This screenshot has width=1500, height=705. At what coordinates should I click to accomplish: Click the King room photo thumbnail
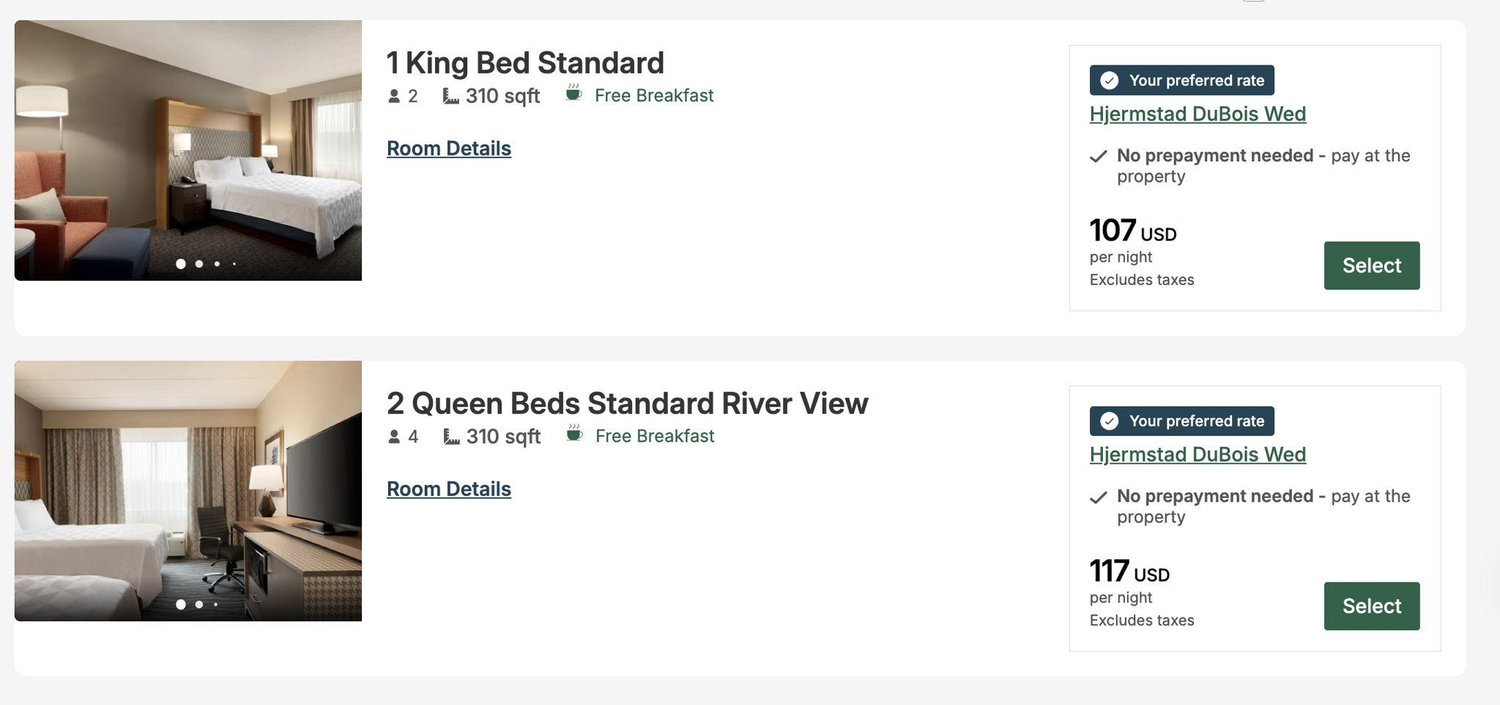188,150
